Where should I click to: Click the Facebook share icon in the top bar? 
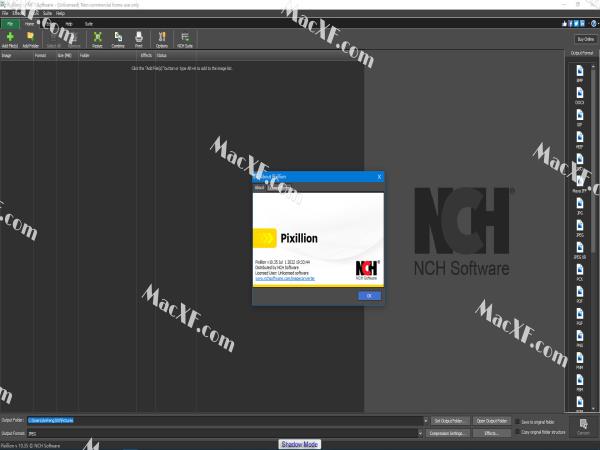coord(570,24)
